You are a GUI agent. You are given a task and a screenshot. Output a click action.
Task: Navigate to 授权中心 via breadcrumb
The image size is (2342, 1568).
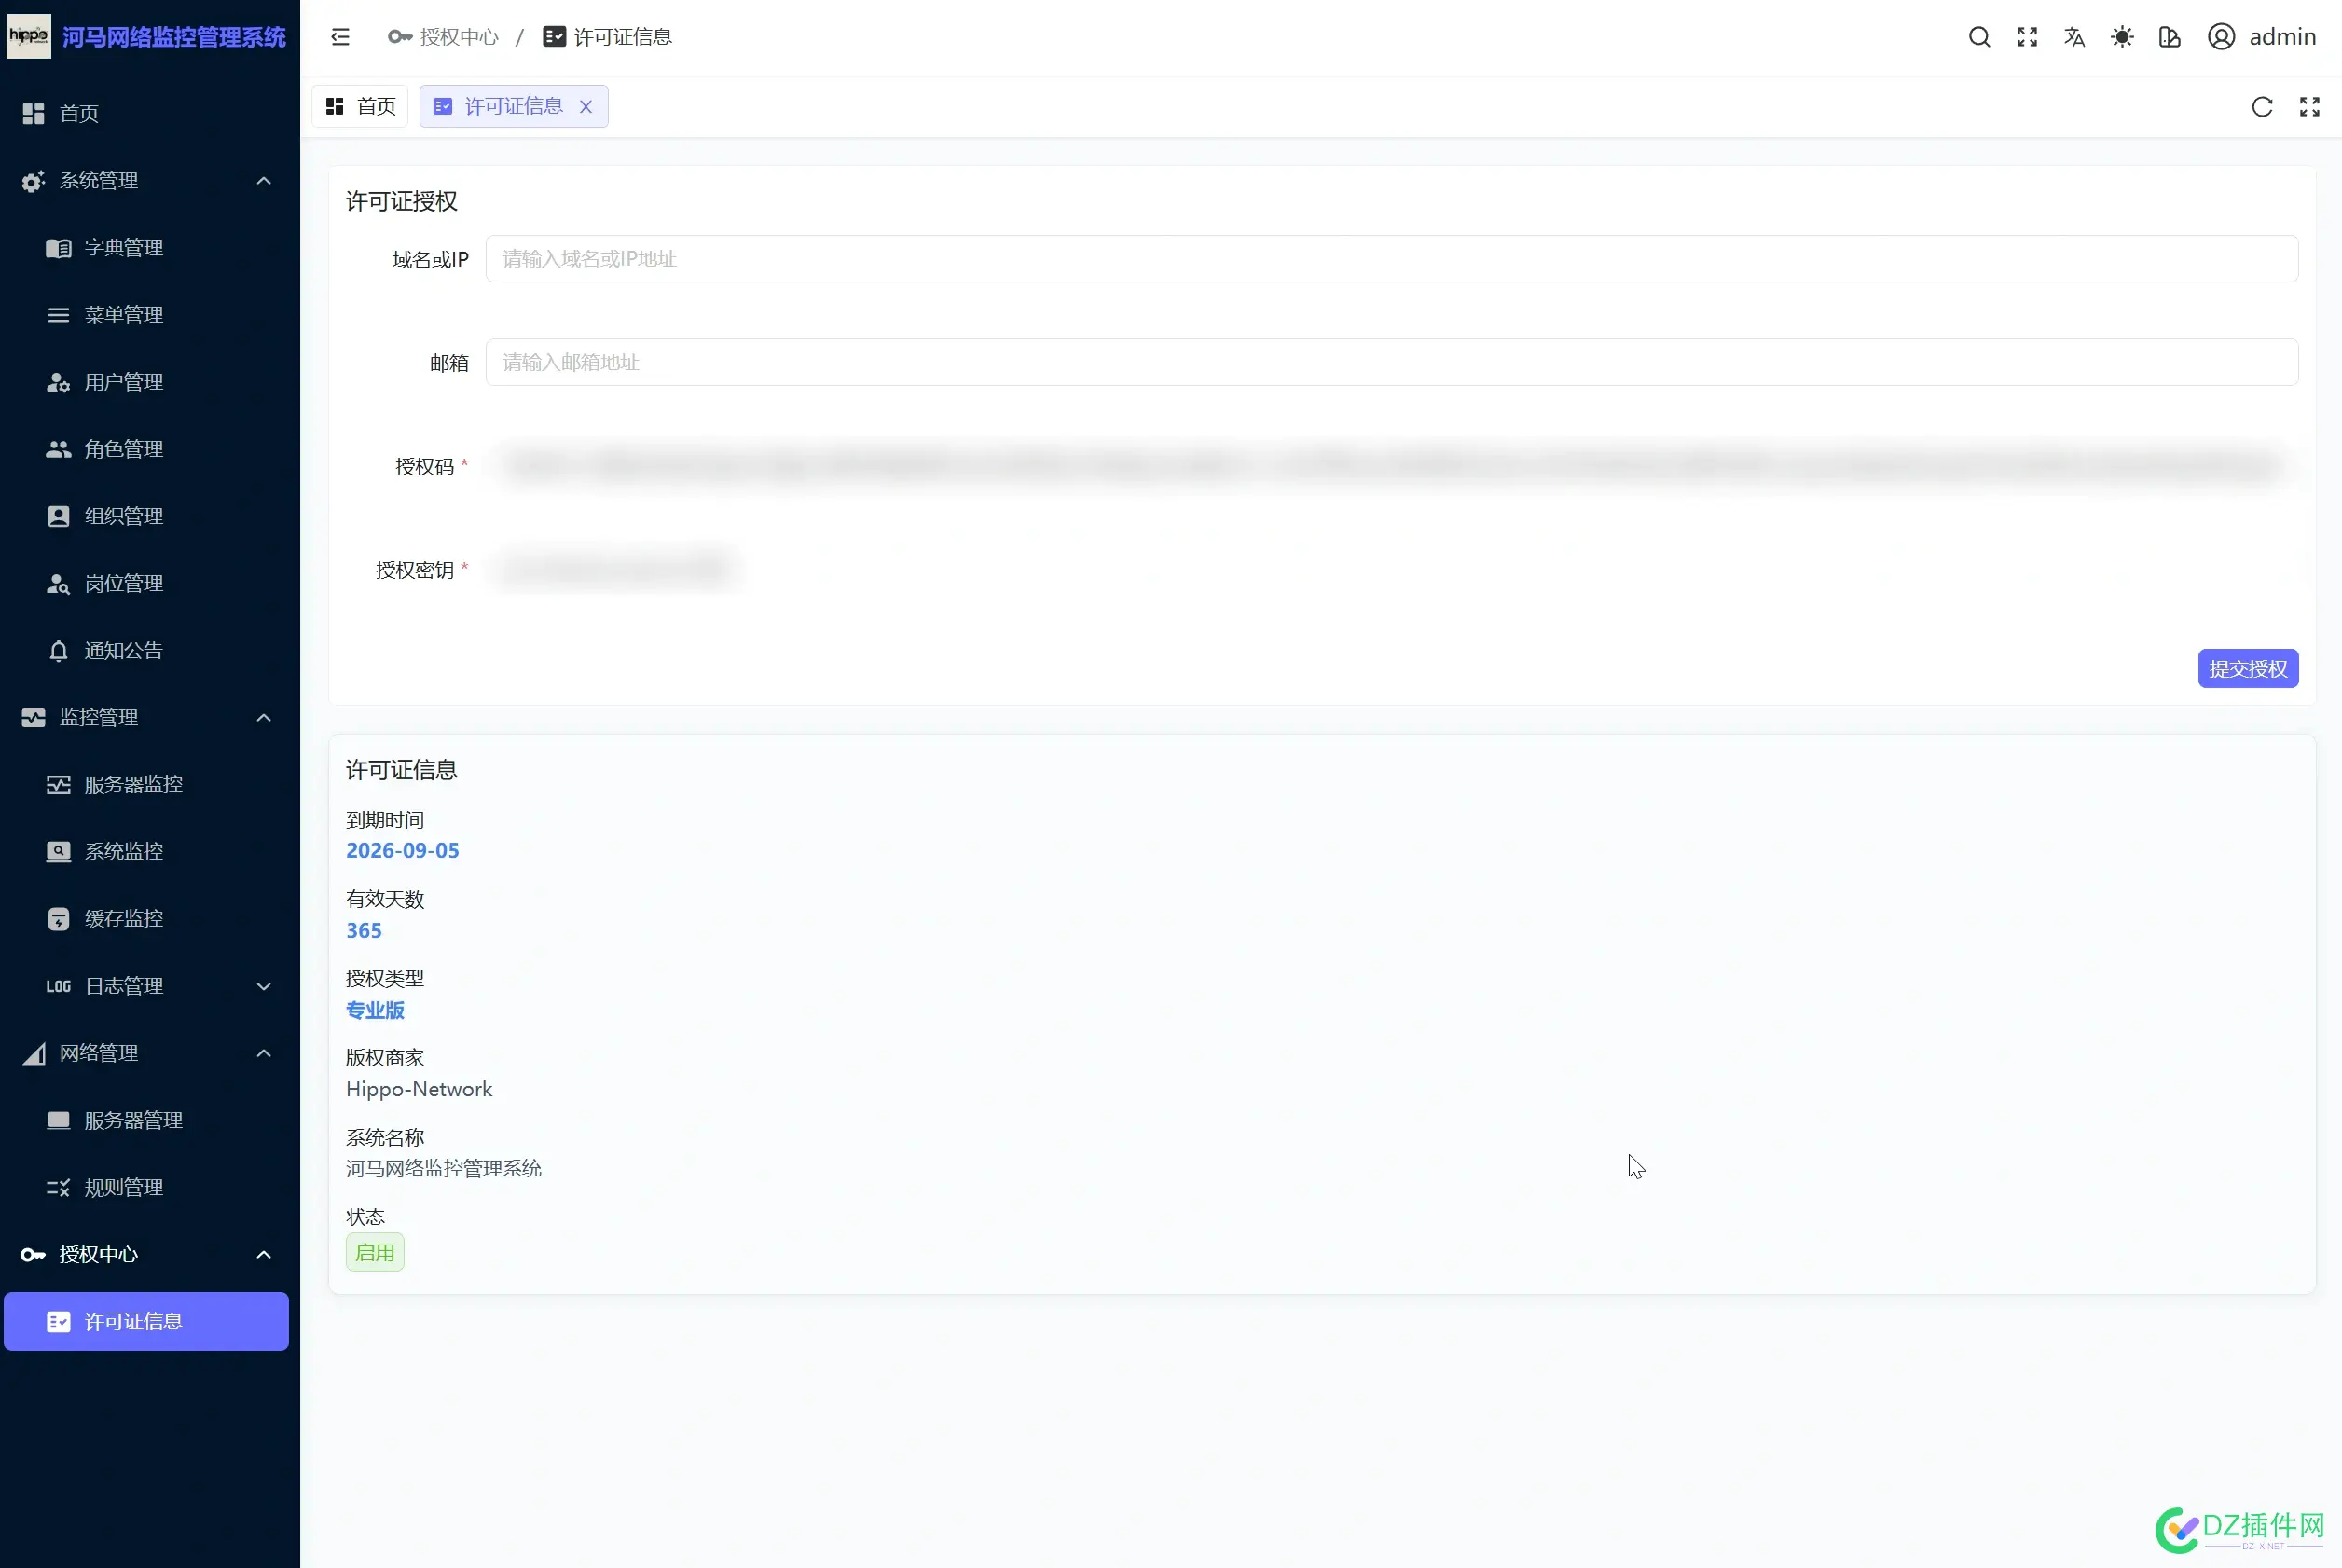coord(458,36)
